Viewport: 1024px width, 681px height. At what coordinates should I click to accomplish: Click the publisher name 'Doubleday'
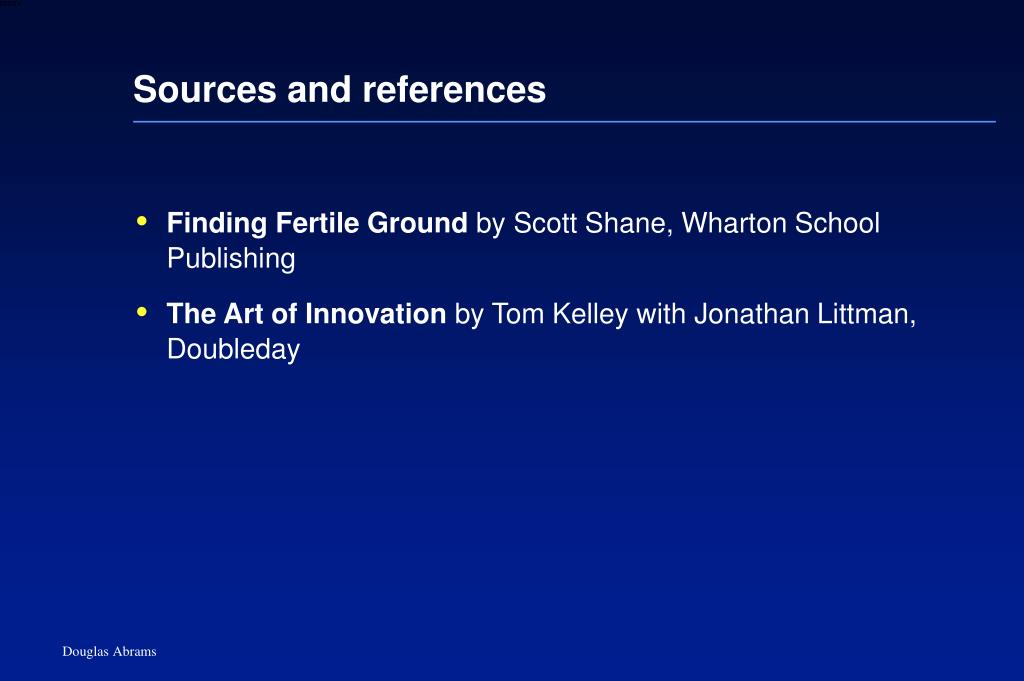point(234,350)
